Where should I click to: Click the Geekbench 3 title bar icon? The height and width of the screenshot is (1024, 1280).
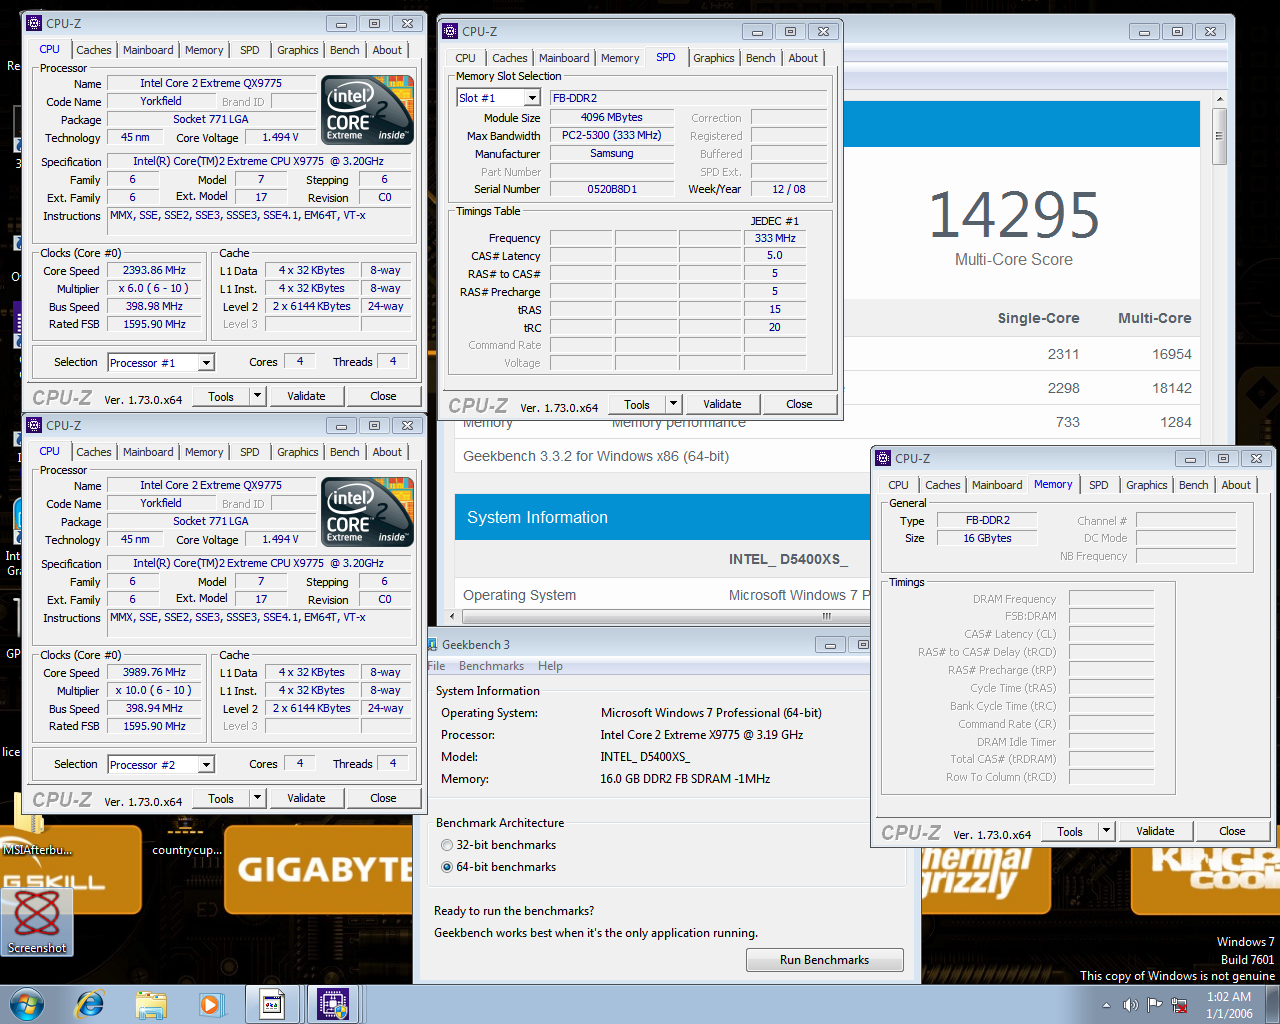tap(433, 645)
